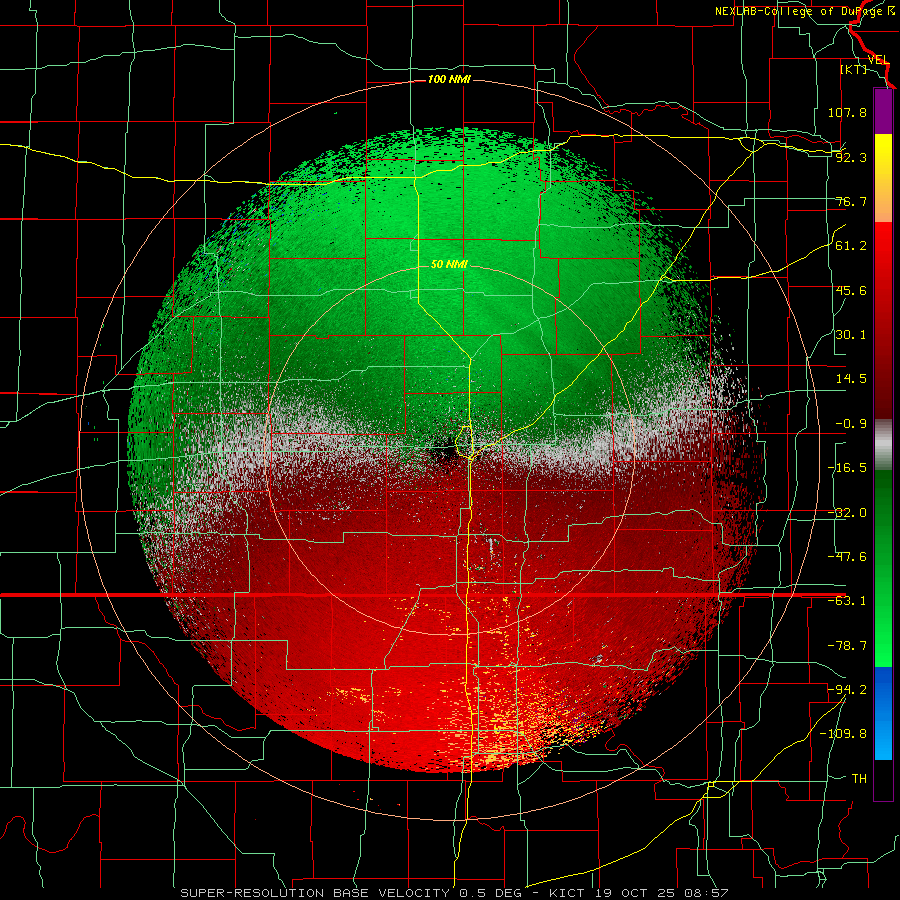Pick the red segment of the color bar
This screenshot has width=900, height=900.
pos(883,320)
